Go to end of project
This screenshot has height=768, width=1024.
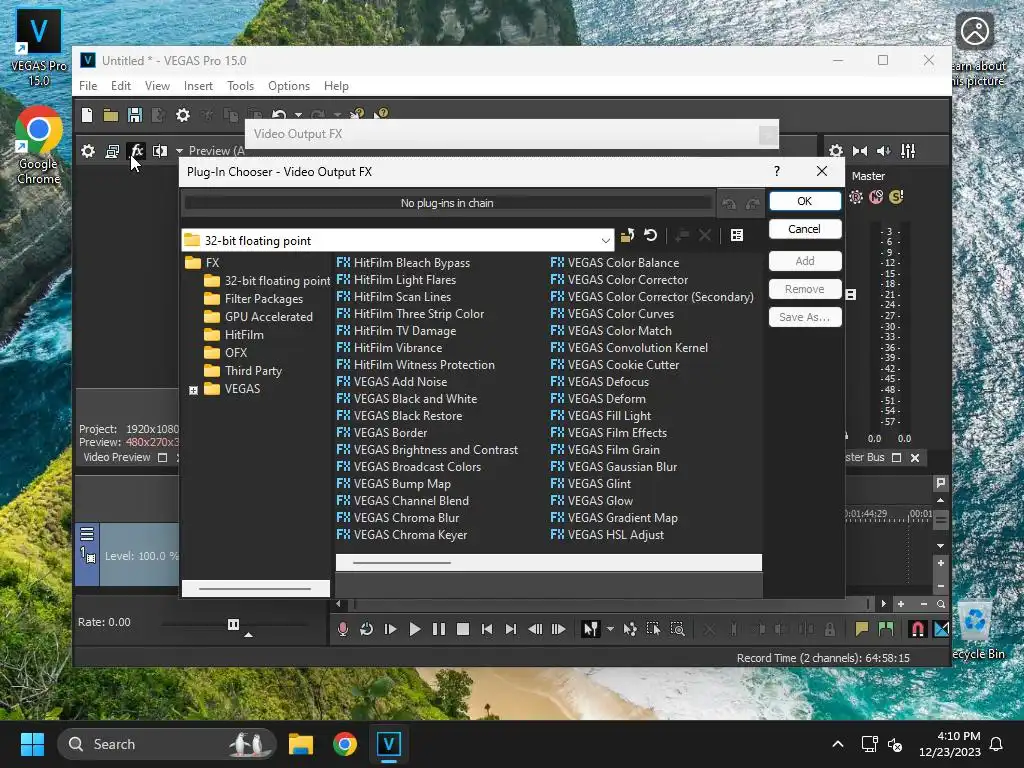511,629
